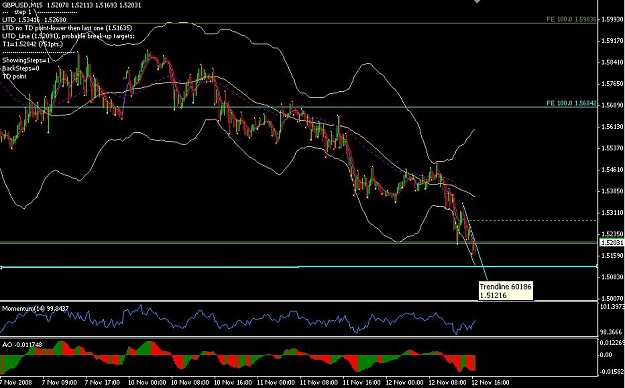Click price scale value 1.59170
The width and height of the screenshot is (625, 388).
pos(613,41)
